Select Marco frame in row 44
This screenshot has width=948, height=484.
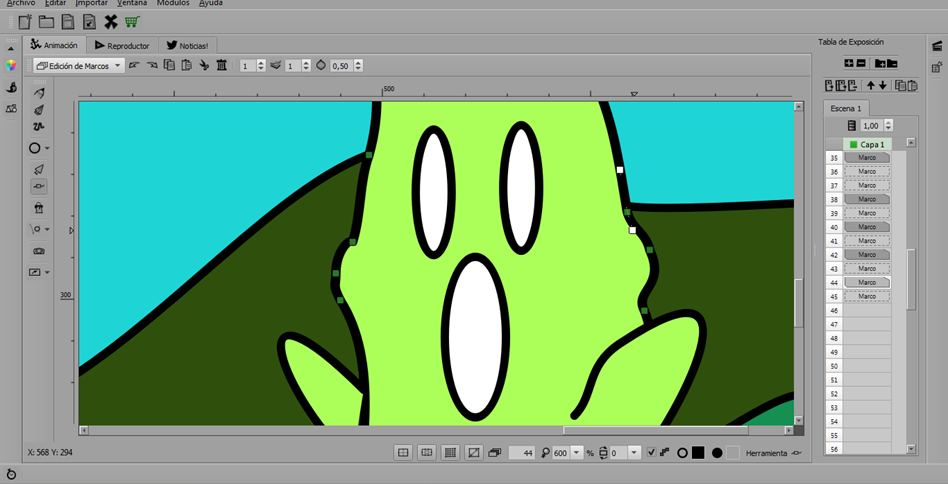click(867, 282)
